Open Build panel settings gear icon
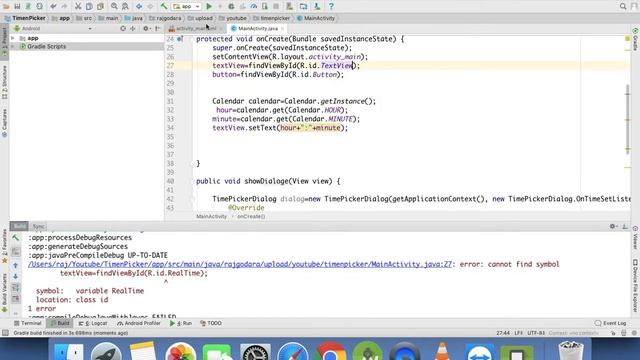Image resolution: width=640 pixels, height=360 pixels. [613, 226]
